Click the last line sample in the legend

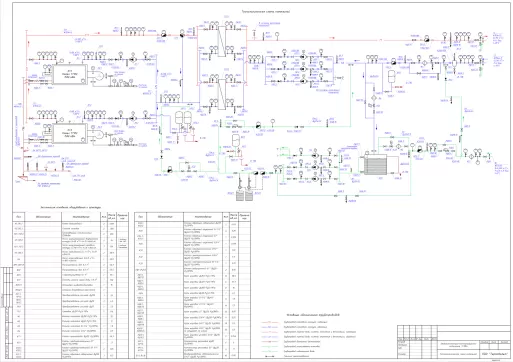271,356
